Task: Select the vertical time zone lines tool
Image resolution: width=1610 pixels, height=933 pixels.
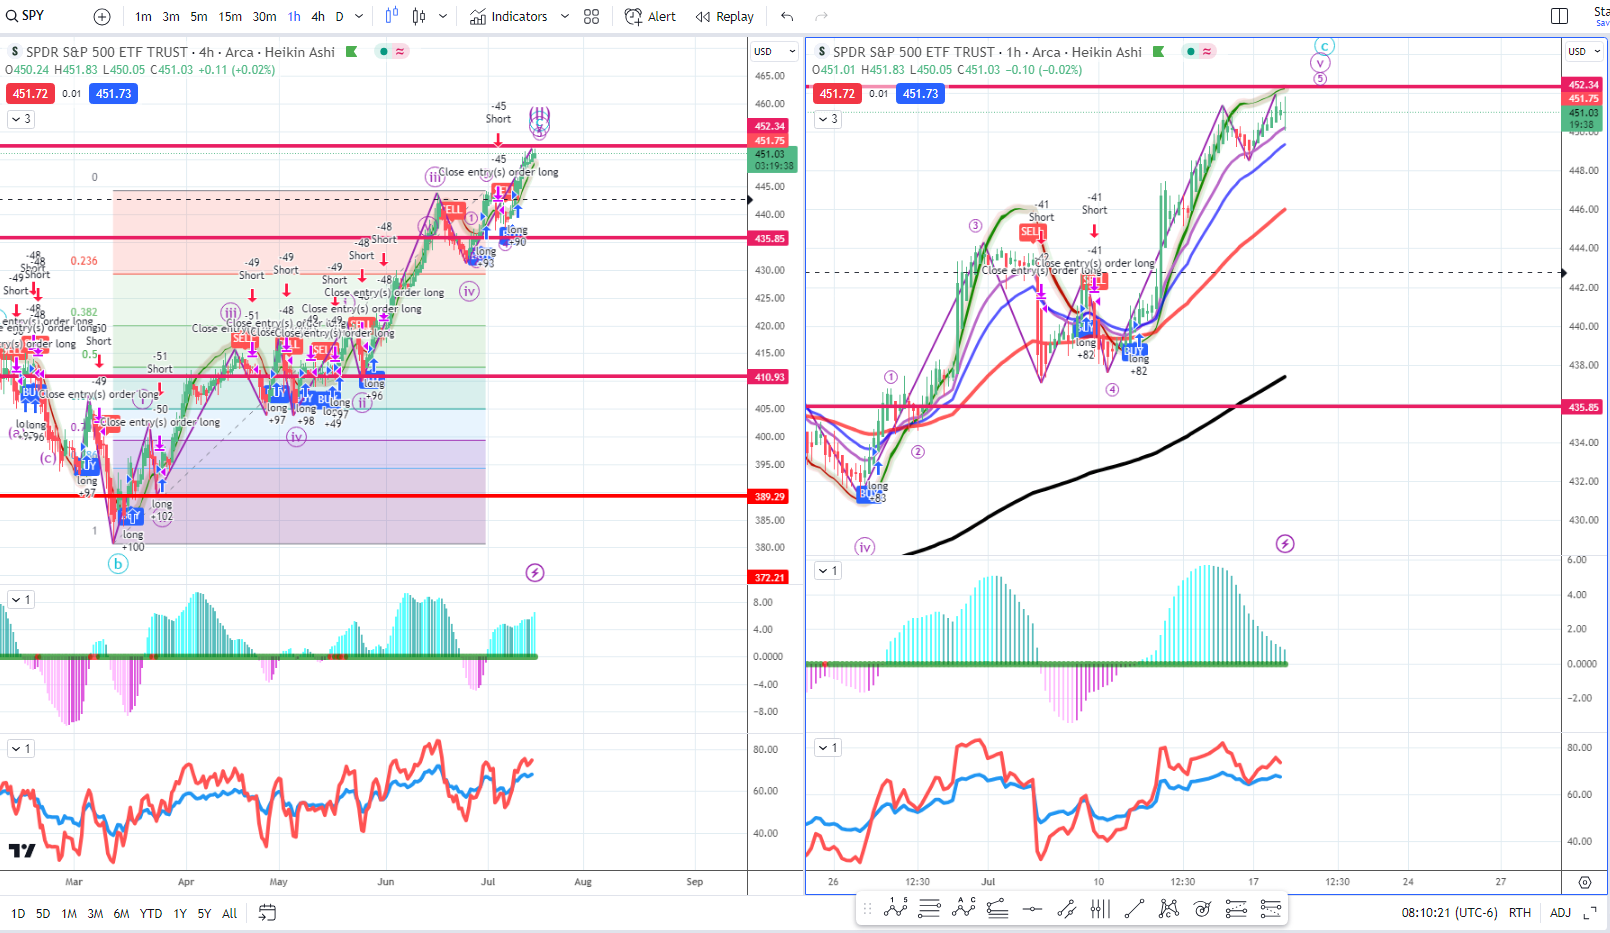Action: tap(1100, 908)
